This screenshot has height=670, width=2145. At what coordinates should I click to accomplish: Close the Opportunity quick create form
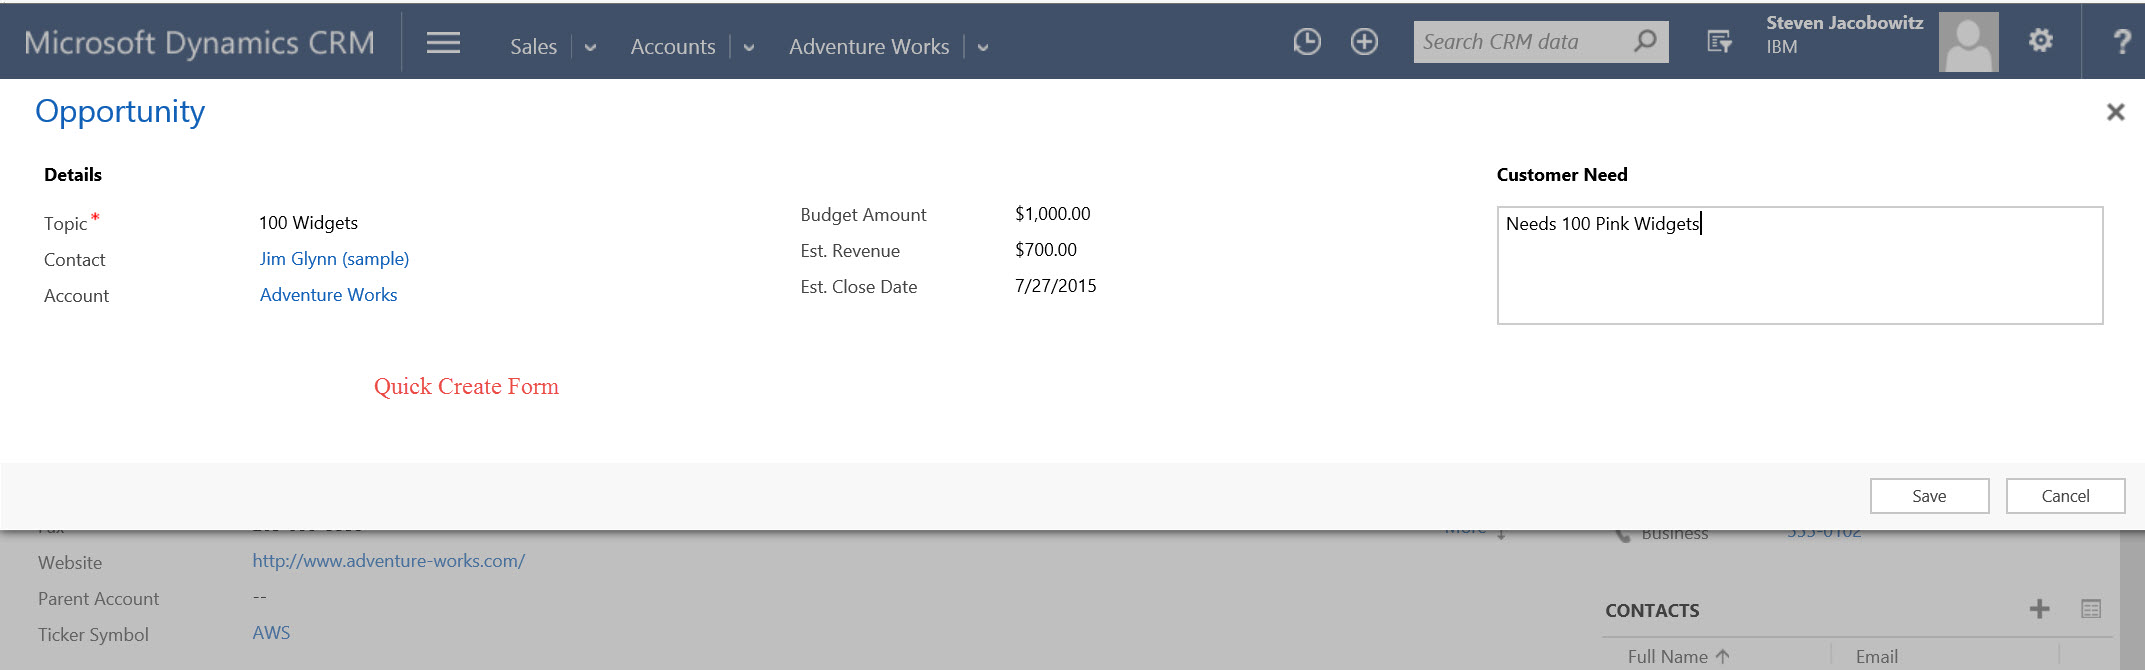tap(2115, 112)
